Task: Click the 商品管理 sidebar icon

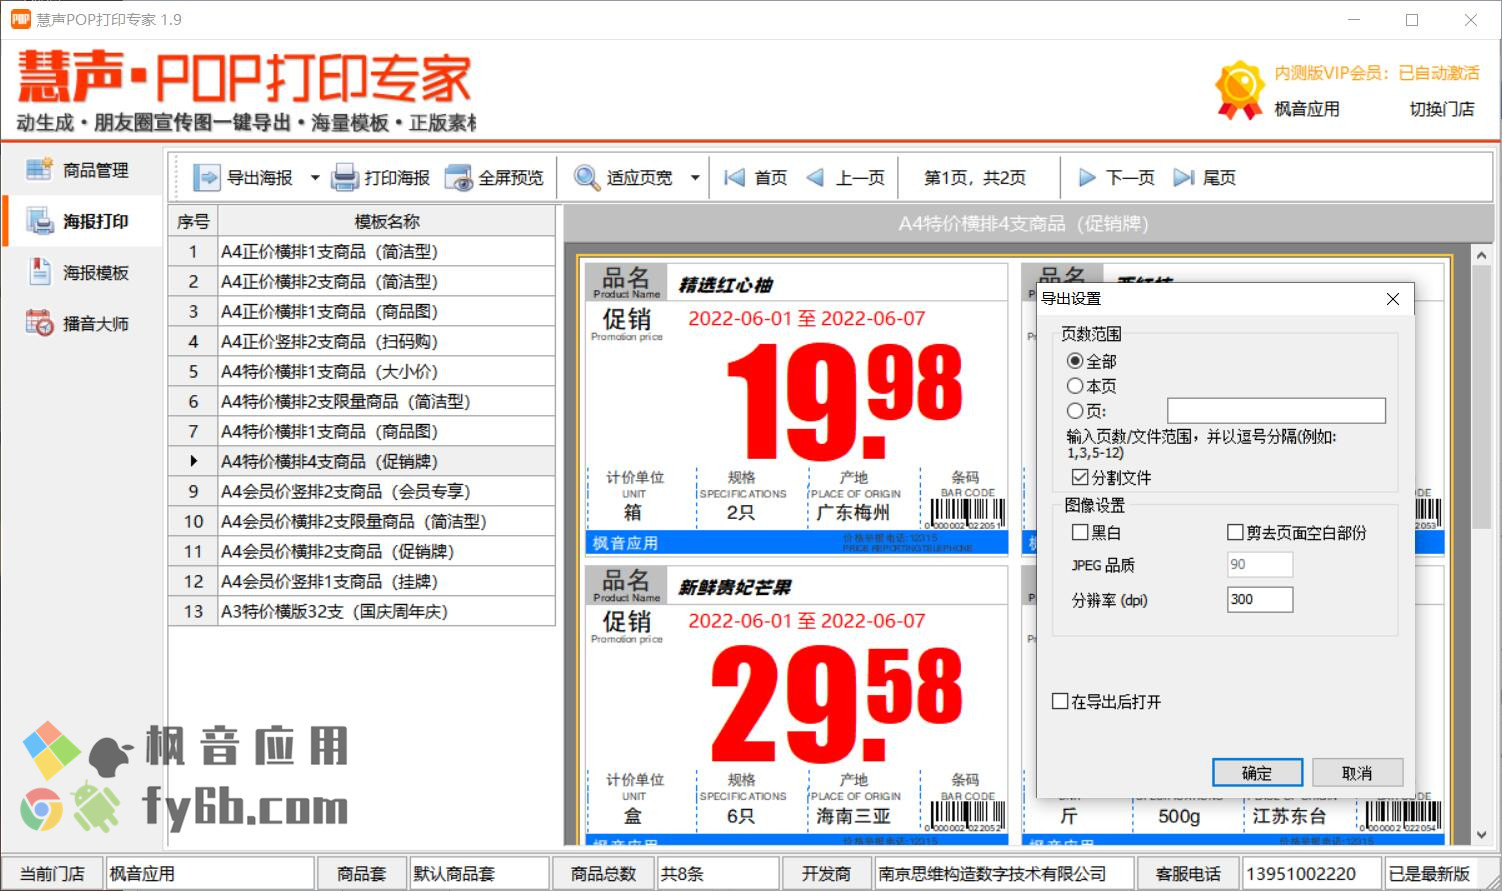Action: tap(39, 170)
